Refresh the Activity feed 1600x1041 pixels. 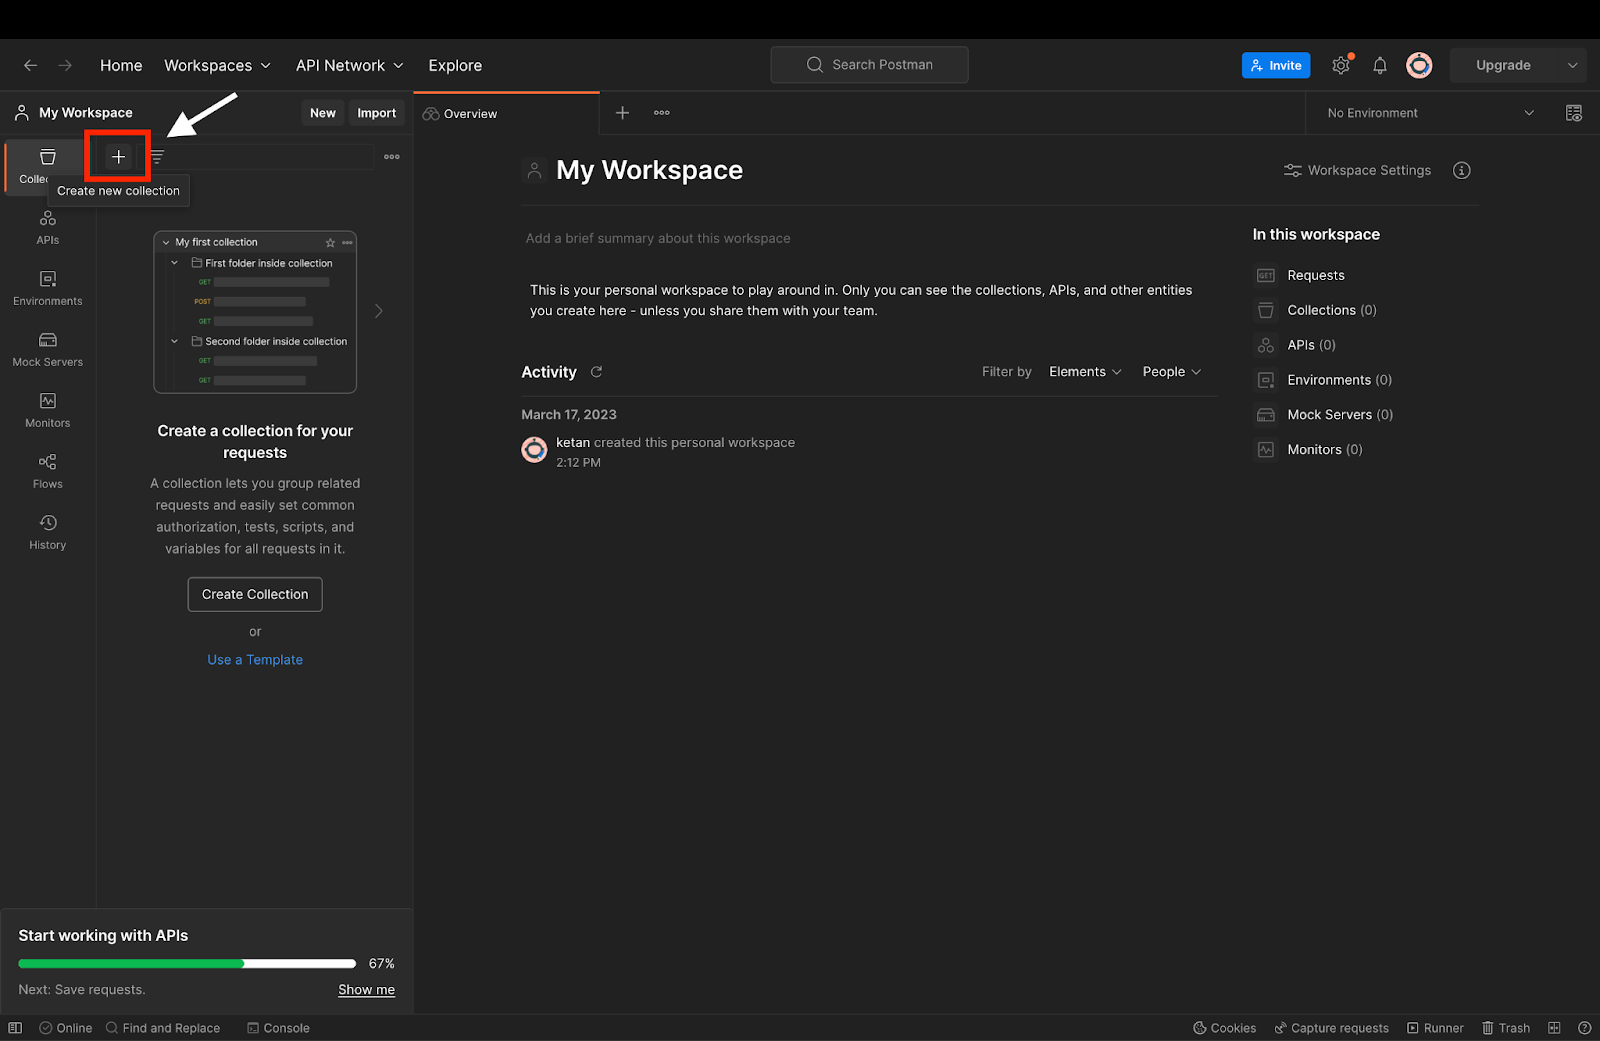596,372
